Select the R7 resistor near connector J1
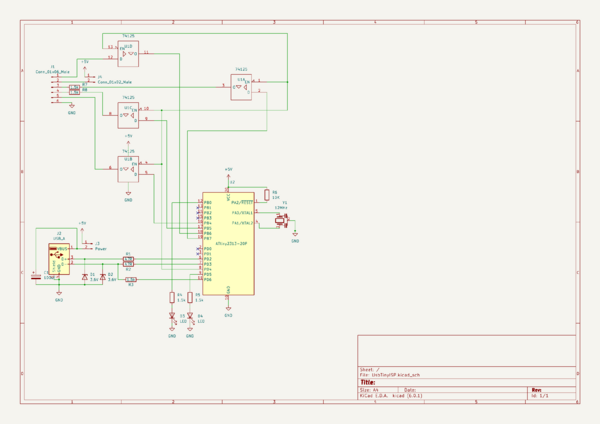 coord(75,87)
